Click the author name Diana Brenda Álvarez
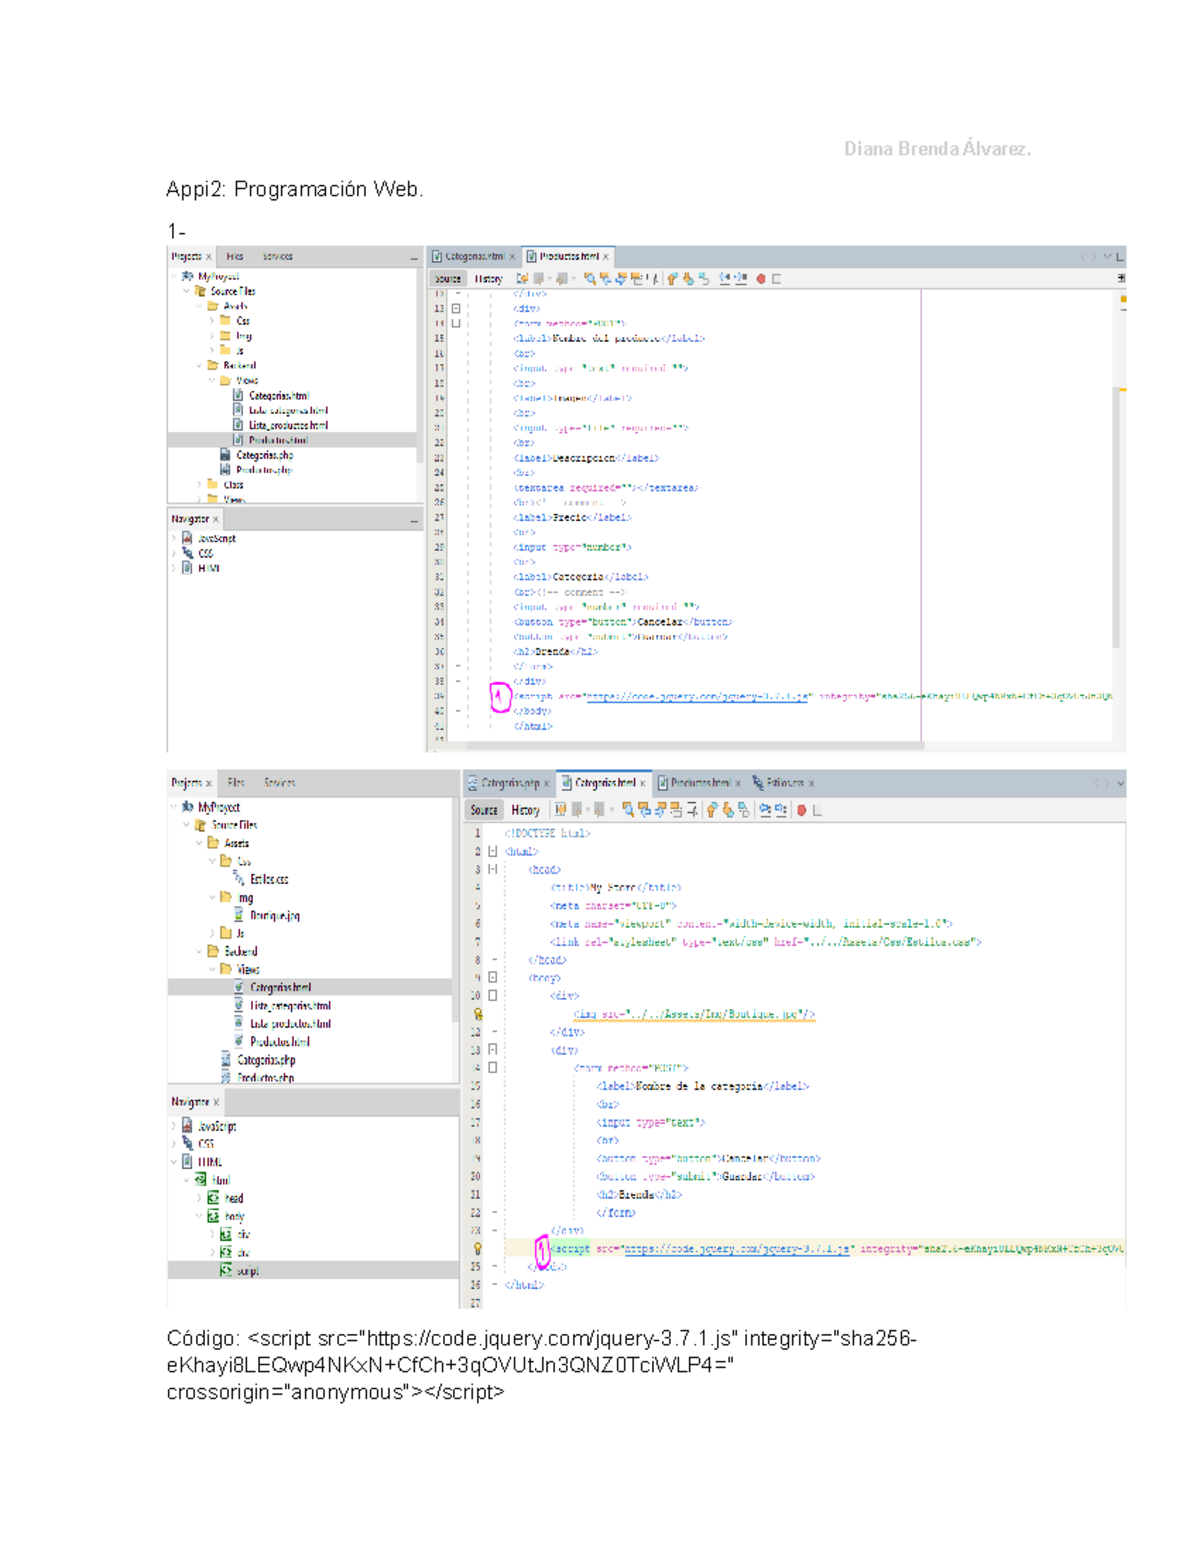1200x1553 pixels. pos(937,149)
